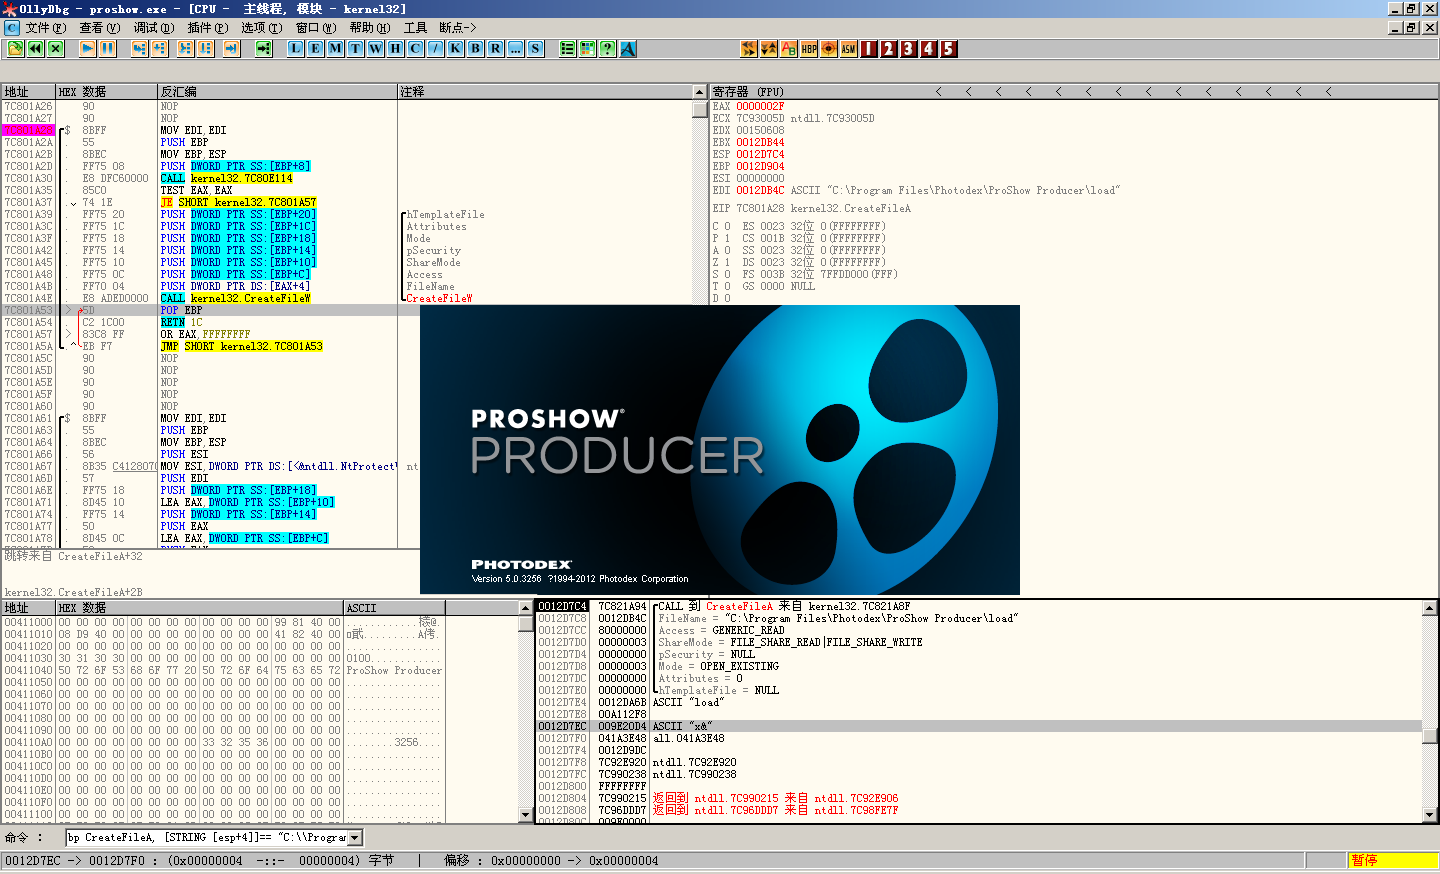Click the ASM assemble icon
Viewport: 1440px width, 874px height.
[849, 48]
